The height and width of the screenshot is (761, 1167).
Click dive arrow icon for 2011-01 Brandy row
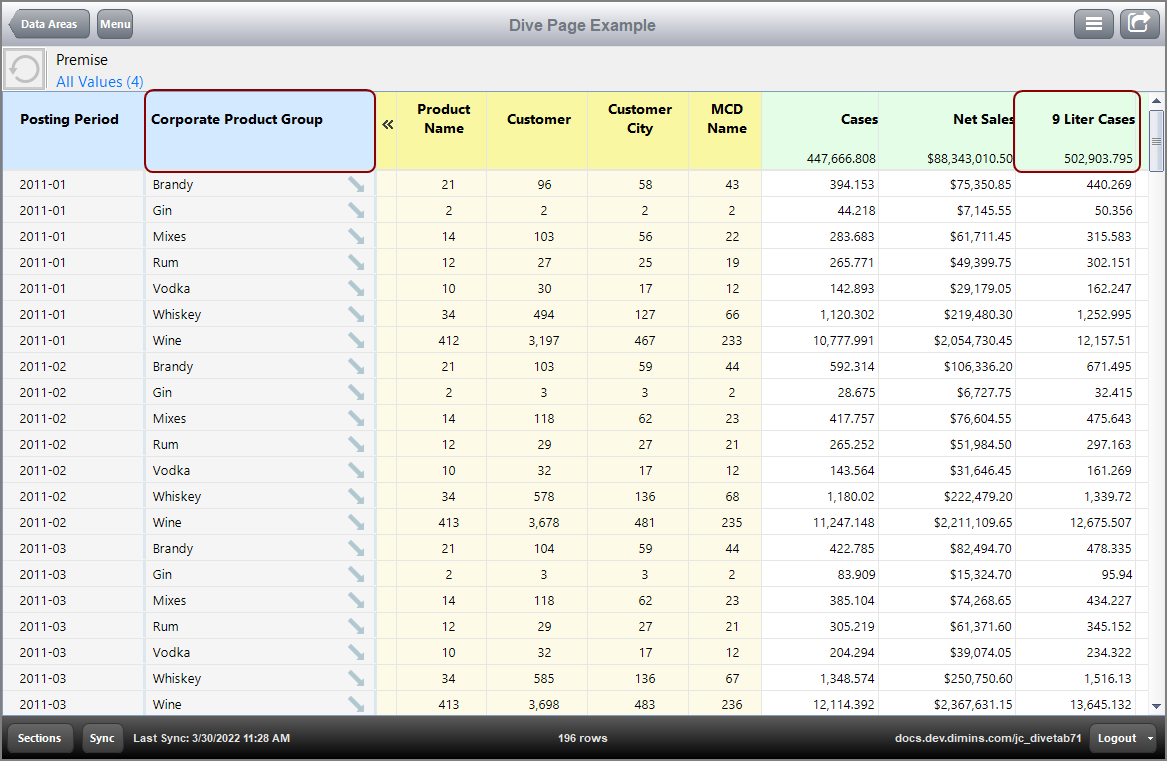coord(356,184)
